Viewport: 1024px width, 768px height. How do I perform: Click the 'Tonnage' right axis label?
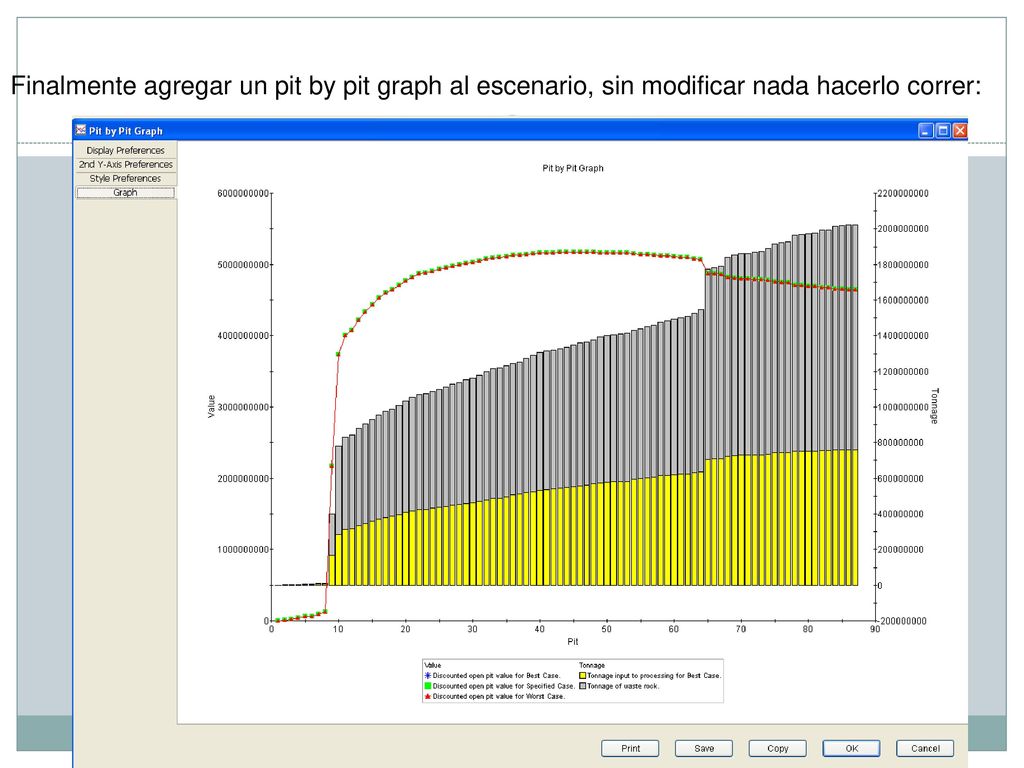(935, 406)
